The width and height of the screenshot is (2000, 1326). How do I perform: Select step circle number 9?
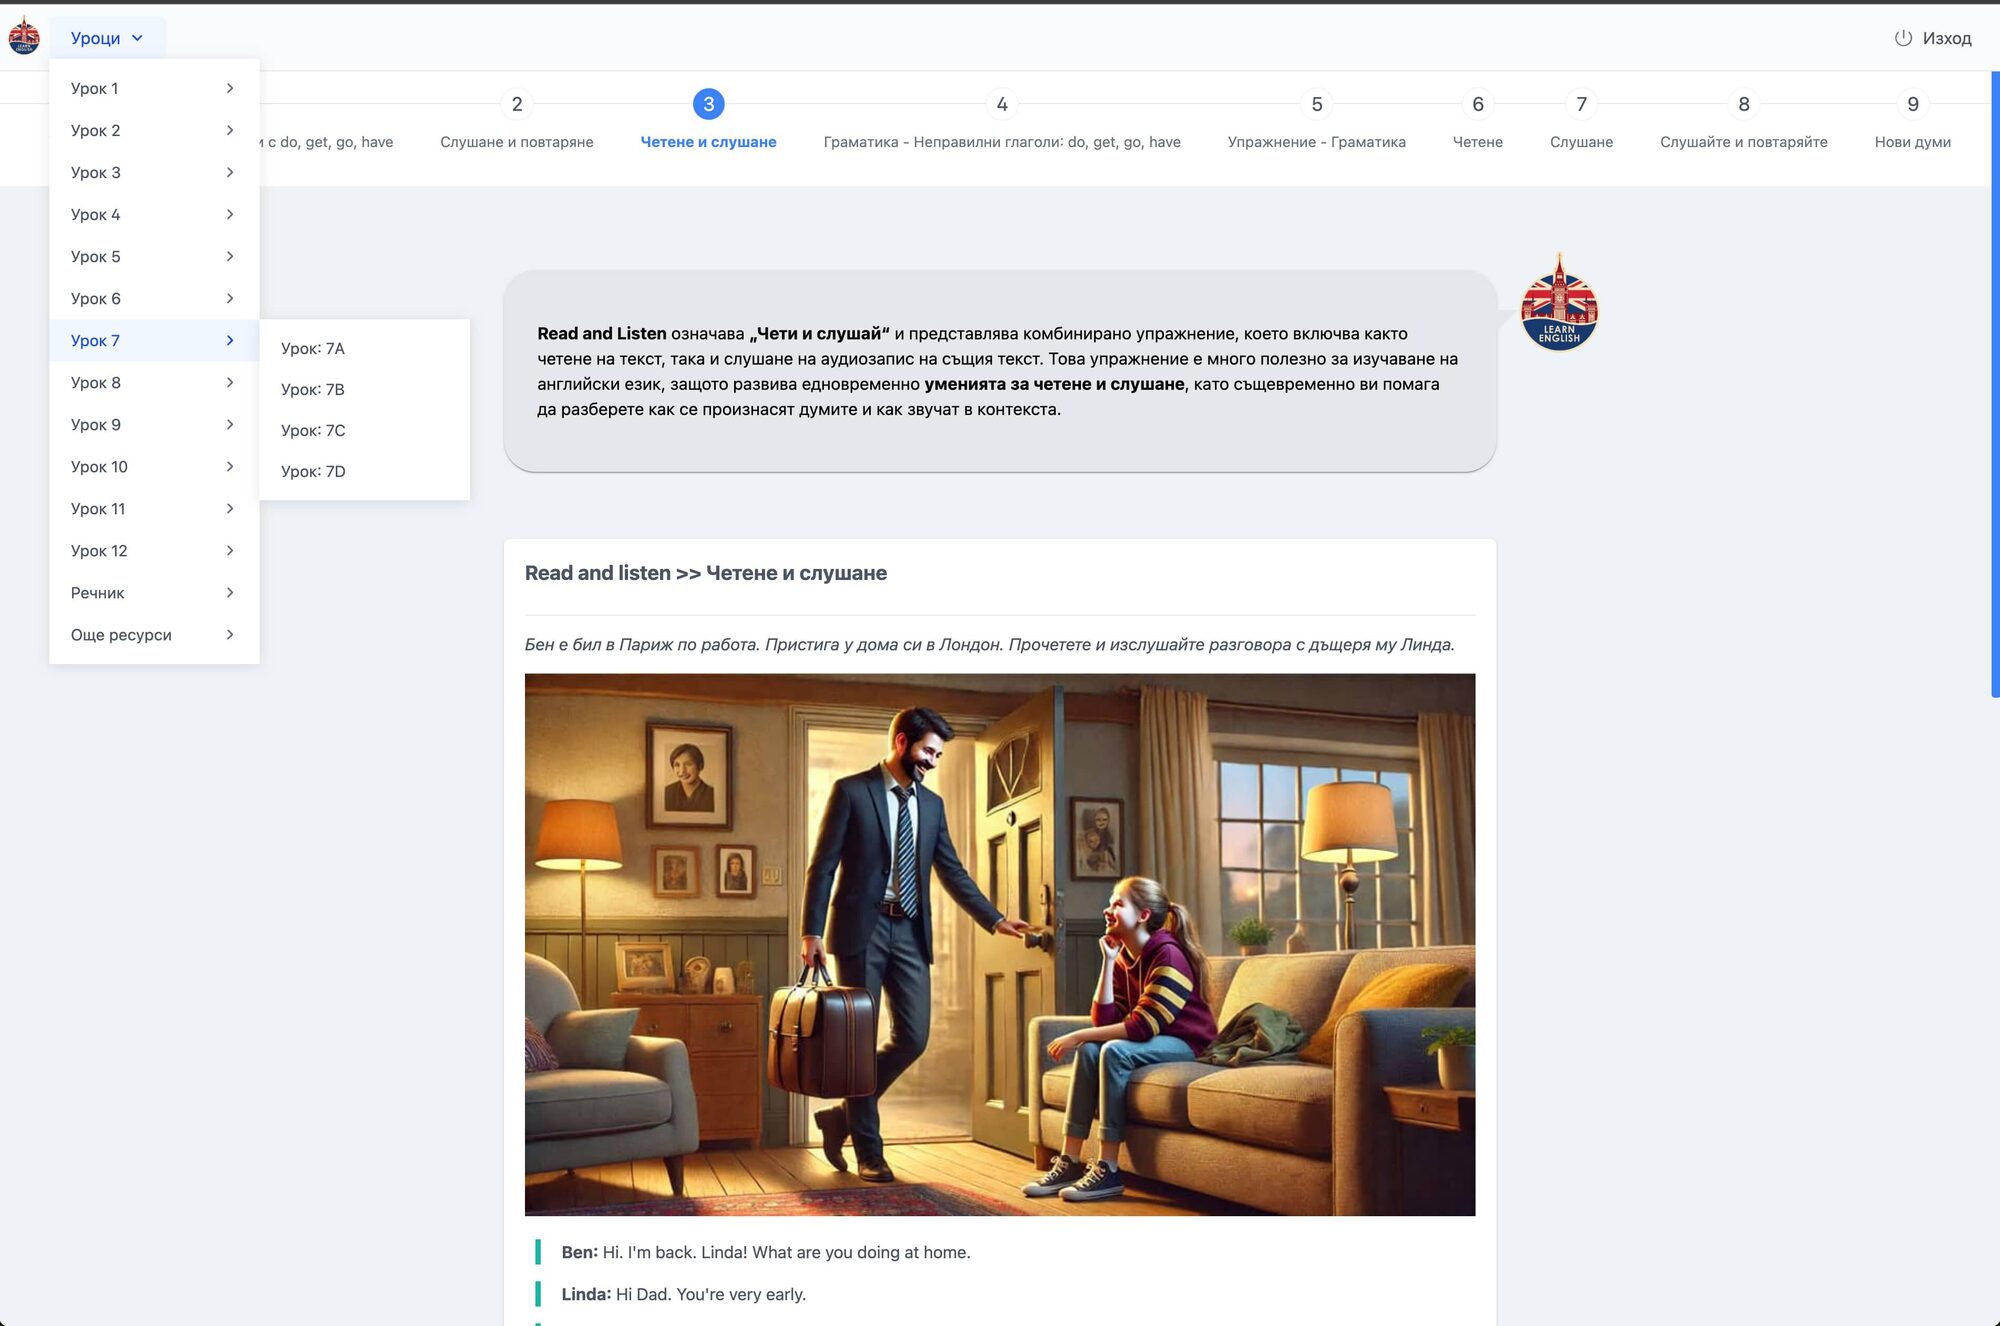[x=1913, y=104]
